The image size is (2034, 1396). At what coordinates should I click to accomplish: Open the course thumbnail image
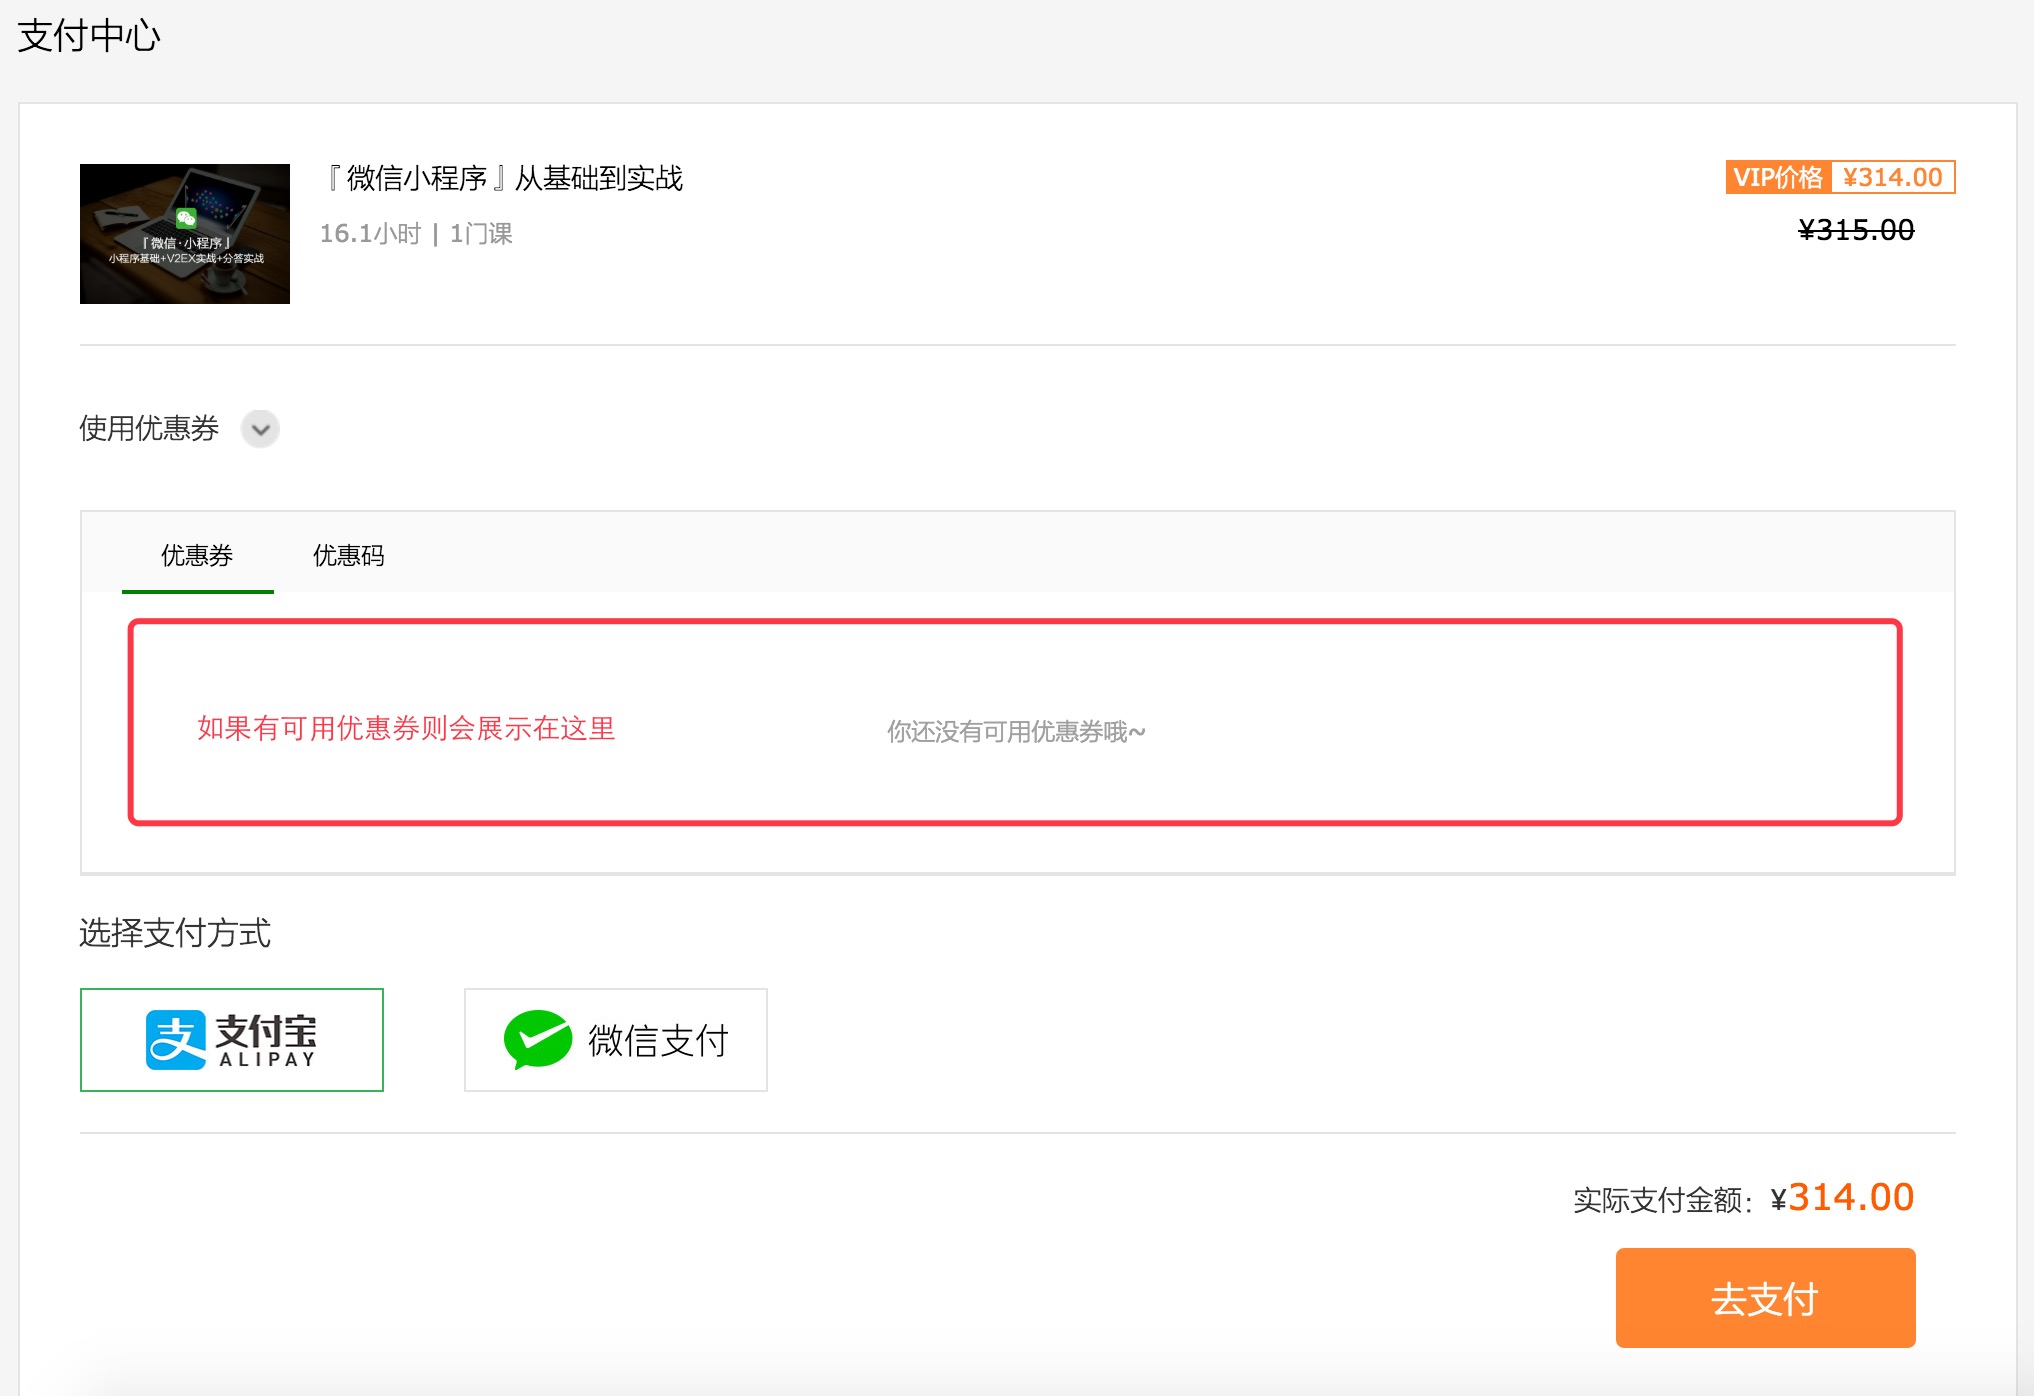click(185, 234)
